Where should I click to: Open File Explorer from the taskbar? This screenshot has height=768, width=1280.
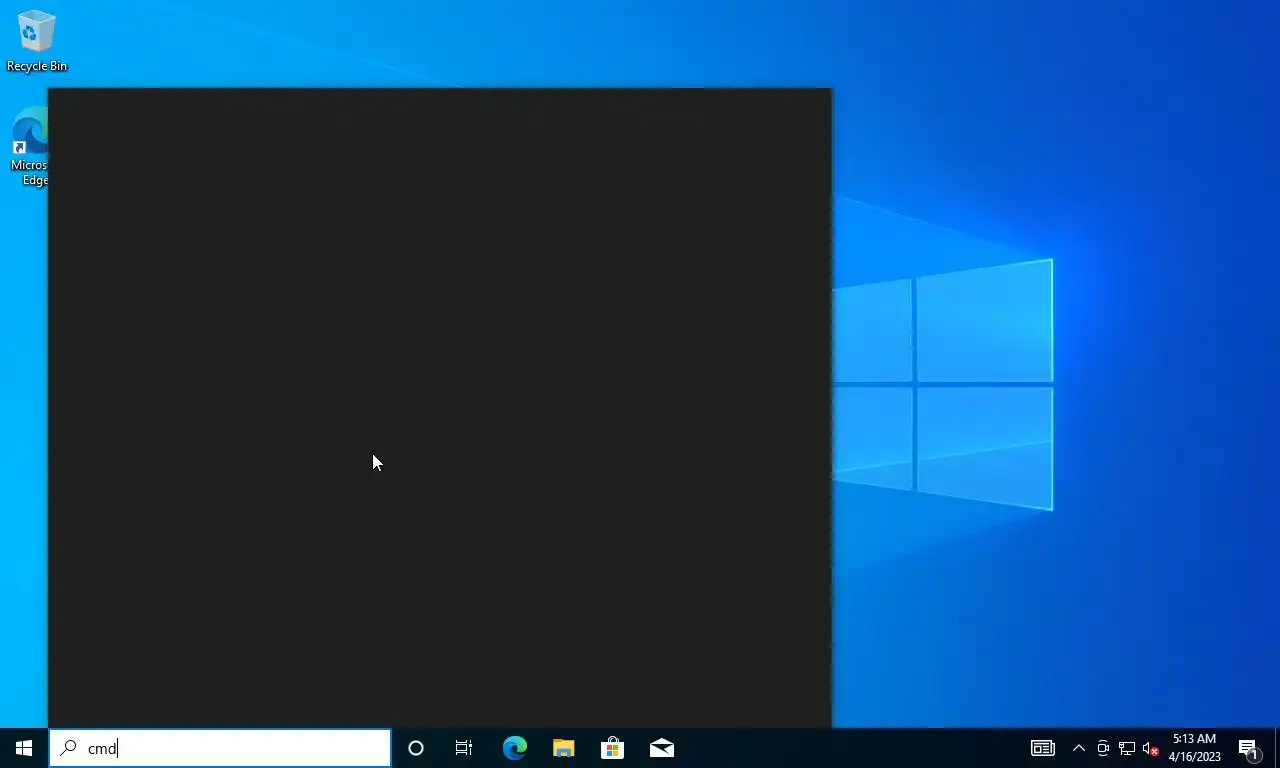pos(563,748)
